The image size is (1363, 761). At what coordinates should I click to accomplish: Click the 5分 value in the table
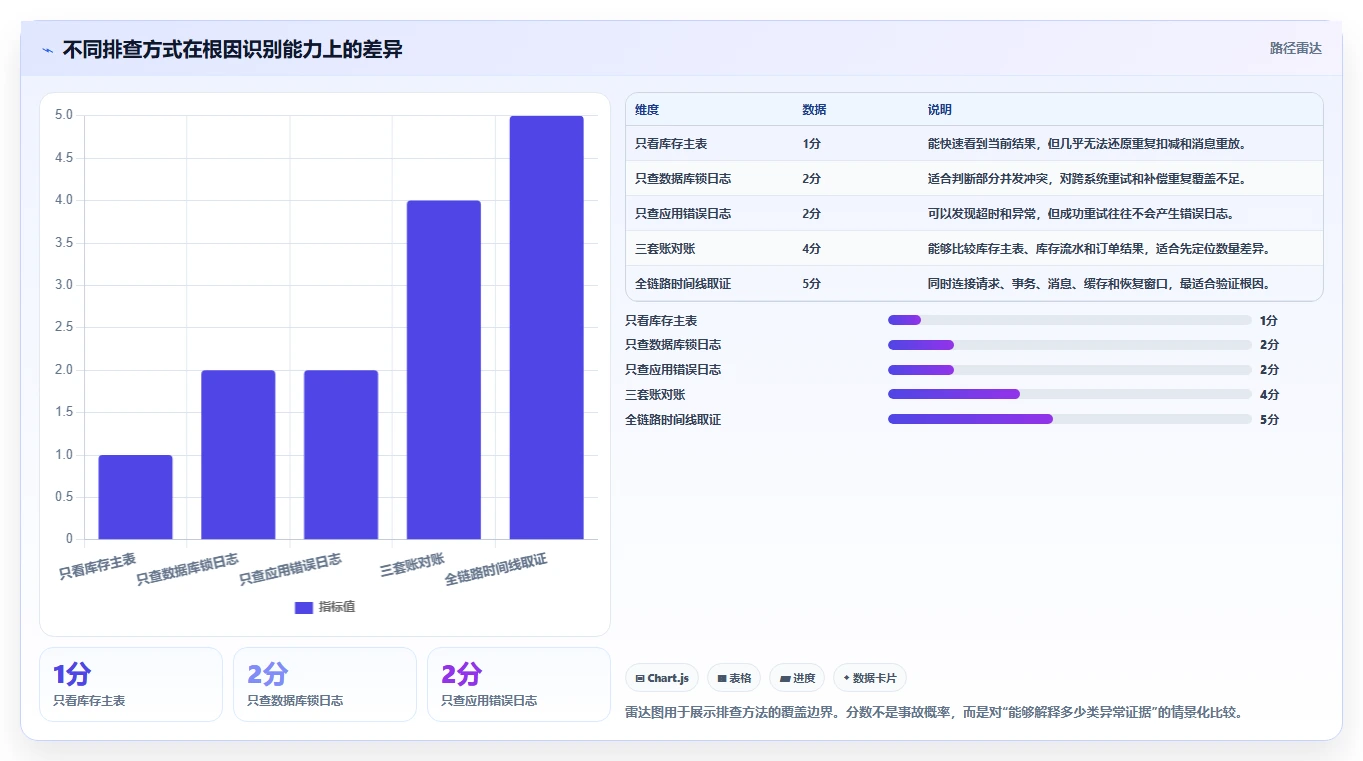click(x=811, y=284)
